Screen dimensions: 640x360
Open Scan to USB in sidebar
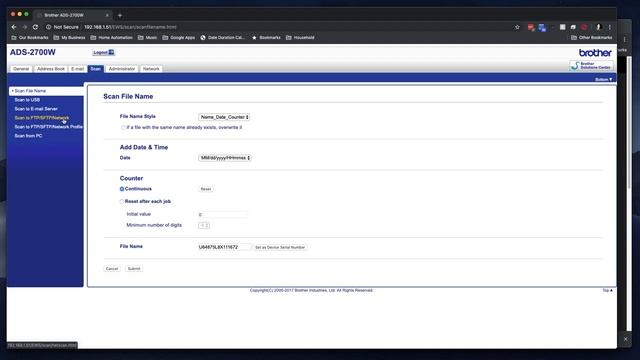coord(27,100)
